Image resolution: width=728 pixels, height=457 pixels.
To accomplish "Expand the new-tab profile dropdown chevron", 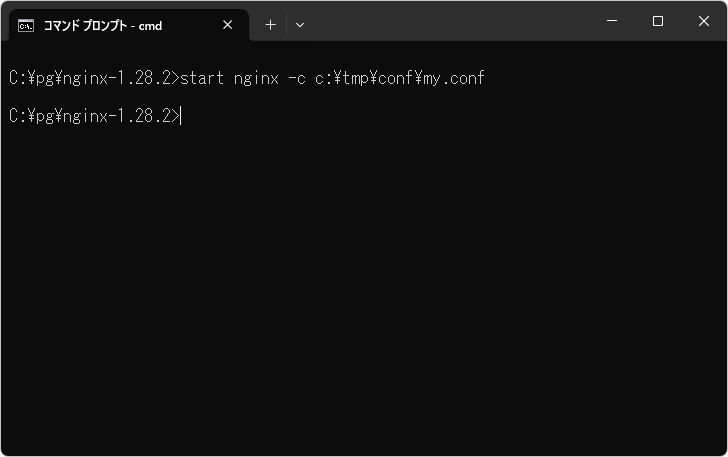I will [x=300, y=25].
